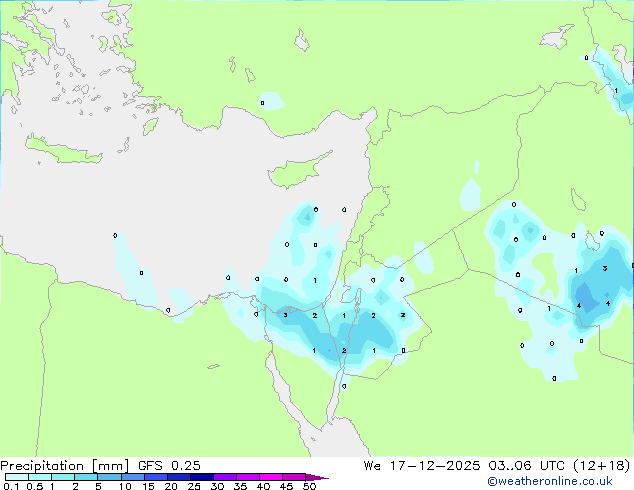Image resolution: width=634 pixels, height=490 pixels.
Task: Click the legend arrow tip above 50
Action: point(317,477)
